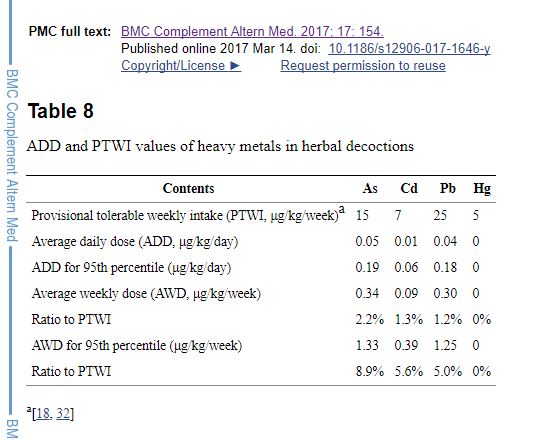Click the As column header
558x440 pixels.
tap(370, 188)
